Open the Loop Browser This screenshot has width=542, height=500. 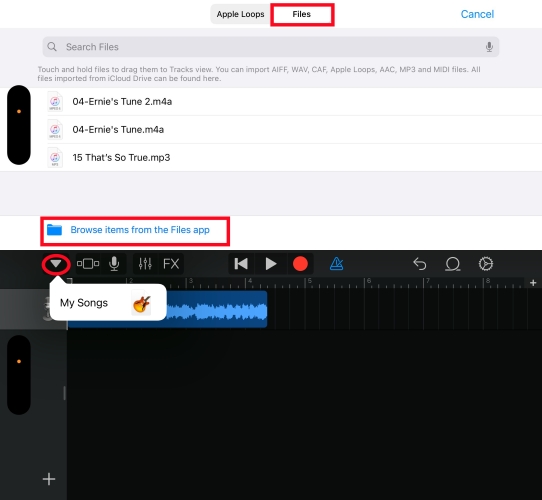pyautogui.click(x=452, y=264)
